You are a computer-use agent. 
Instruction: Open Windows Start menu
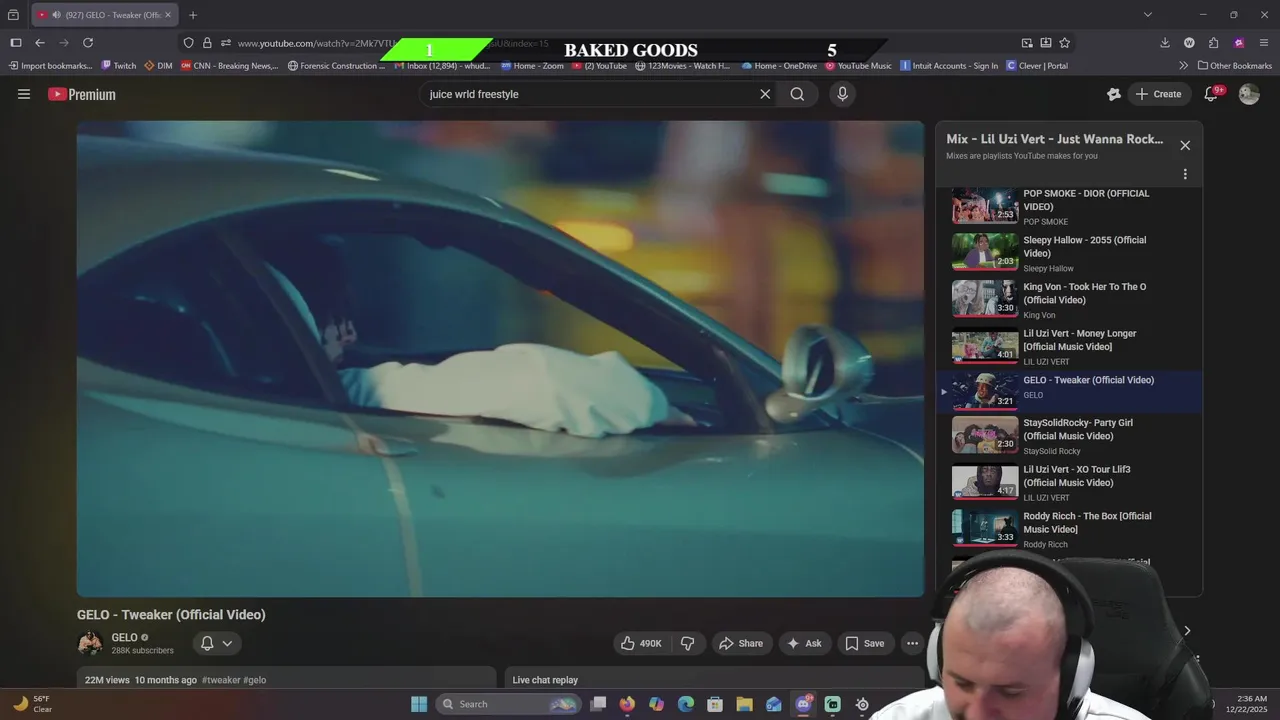[x=419, y=704]
